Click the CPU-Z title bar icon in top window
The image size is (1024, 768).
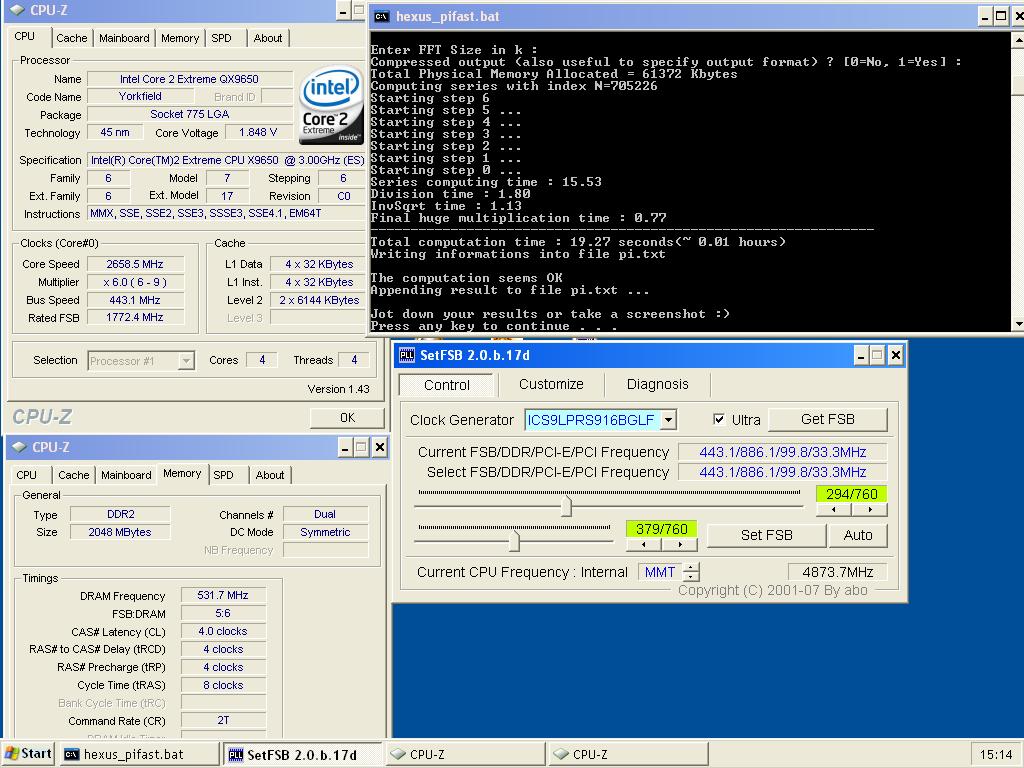point(18,10)
